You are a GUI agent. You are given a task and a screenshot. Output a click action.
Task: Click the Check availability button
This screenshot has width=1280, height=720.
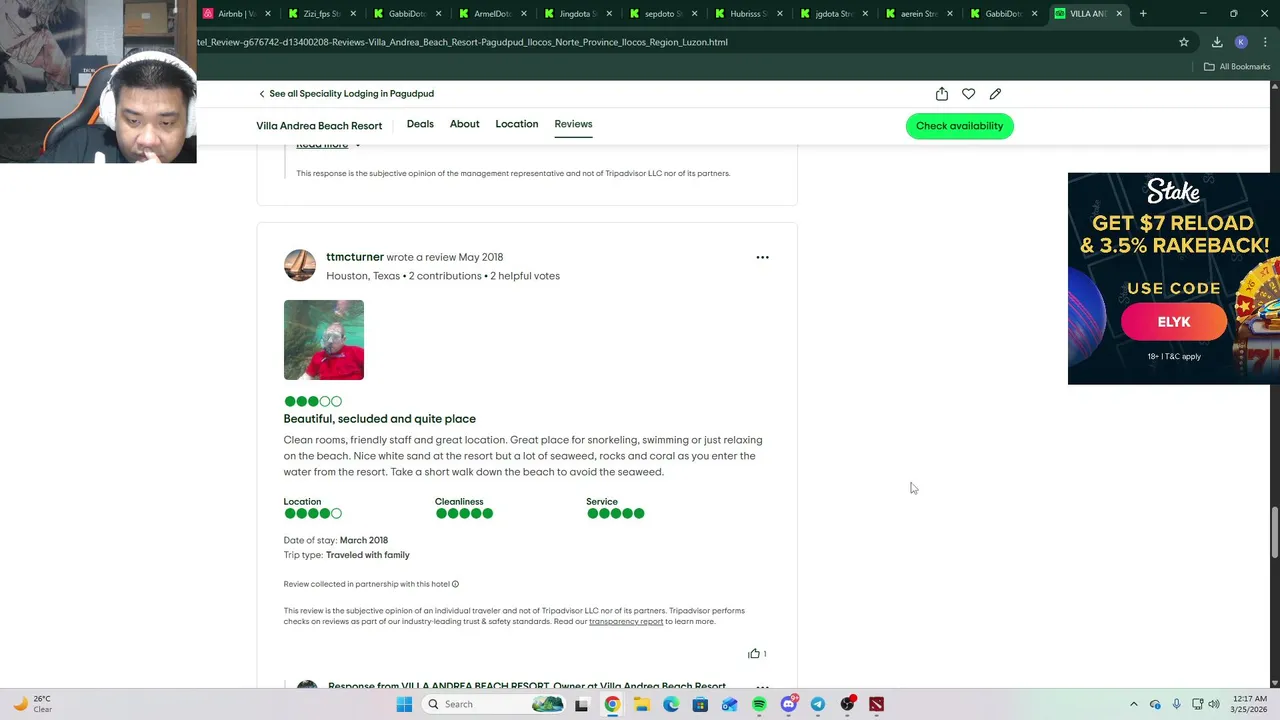(x=959, y=126)
